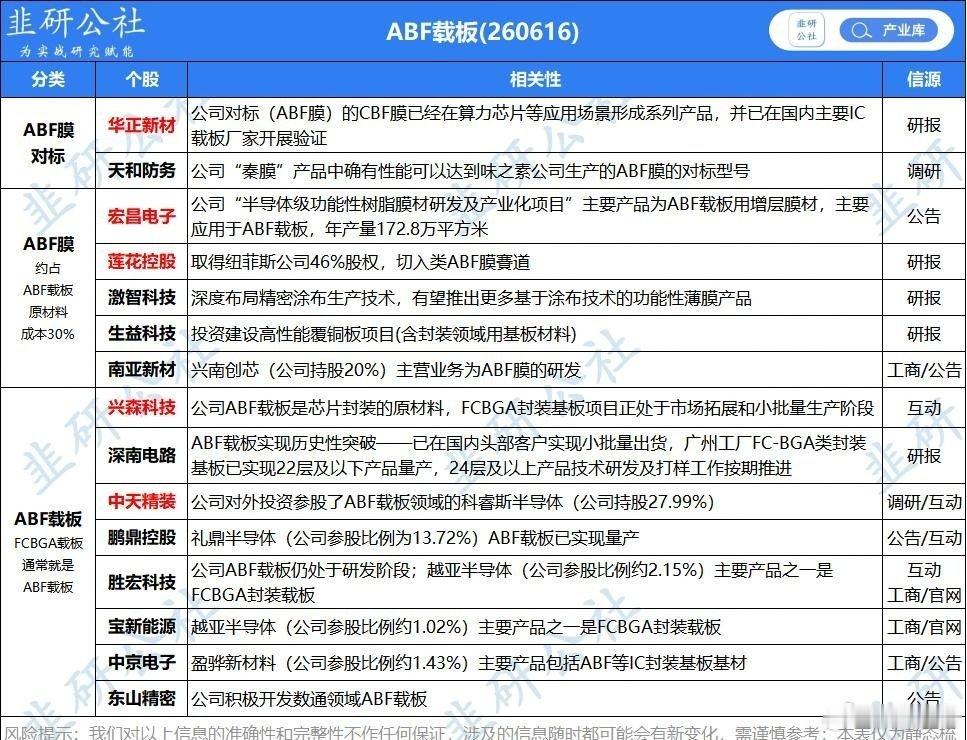Viewport: 967px width, 740px height.
Task: Click description 盈骅新材料 参股比例约1.43%
Action: (x=469, y=663)
